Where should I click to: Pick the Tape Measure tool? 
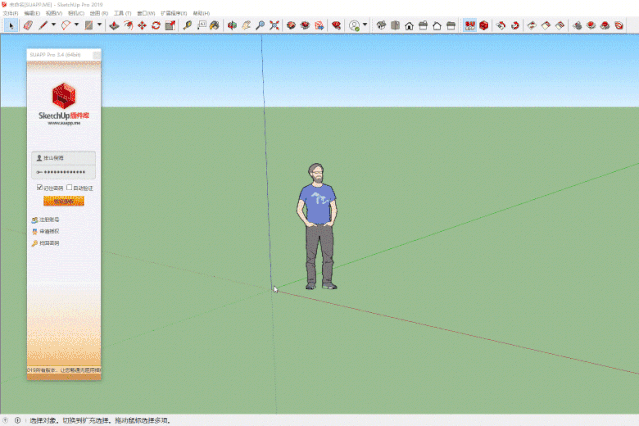(187, 25)
